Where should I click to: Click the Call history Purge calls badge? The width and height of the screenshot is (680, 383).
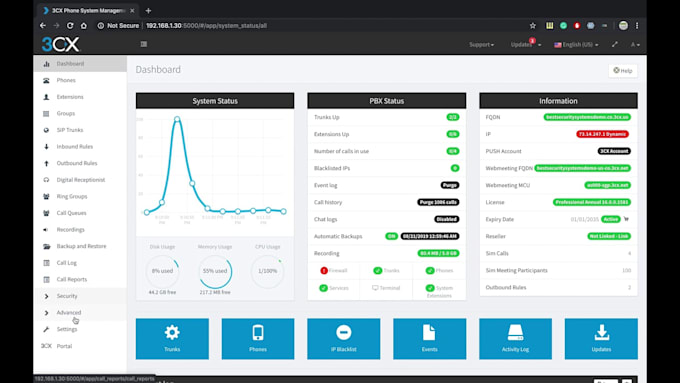click(x=438, y=202)
